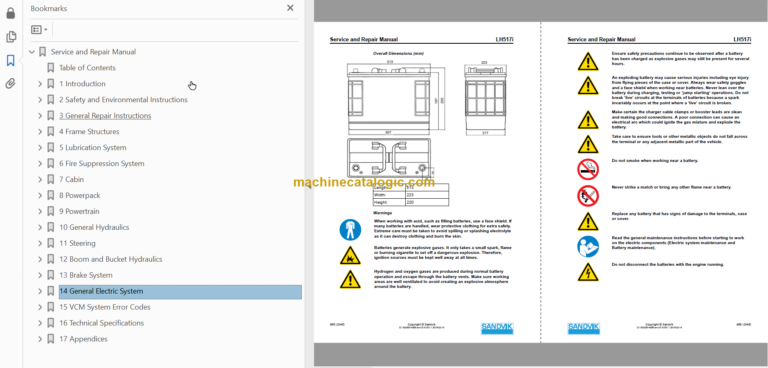Expand the 4 Frame Structures bookmark
768x368 pixels.
tap(40, 132)
